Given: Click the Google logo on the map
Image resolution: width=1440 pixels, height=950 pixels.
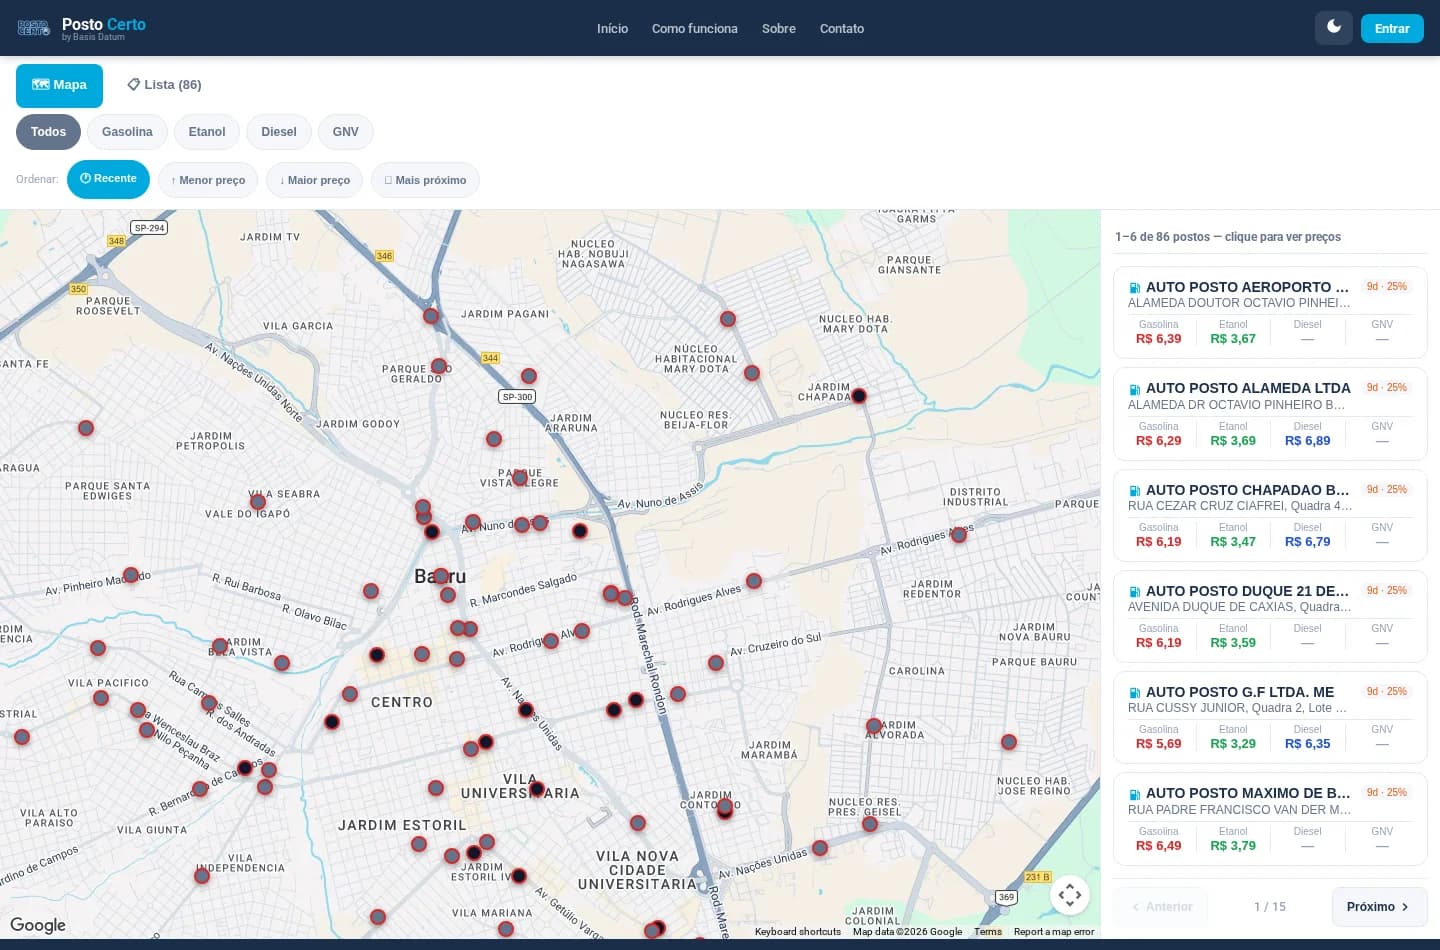Looking at the screenshot, I should pyautogui.click(x=38, y=925).
